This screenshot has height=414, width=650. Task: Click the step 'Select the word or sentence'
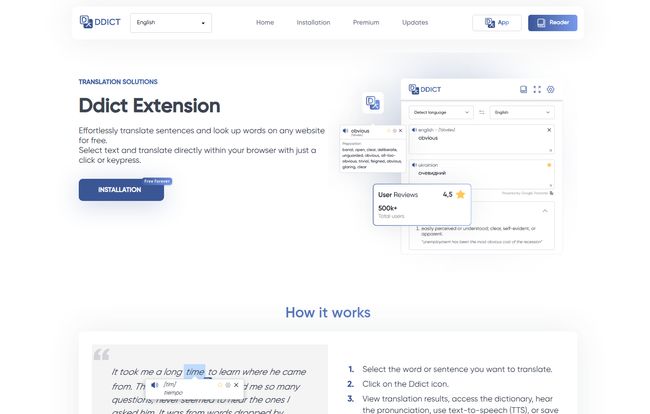[x=457, y=369]
